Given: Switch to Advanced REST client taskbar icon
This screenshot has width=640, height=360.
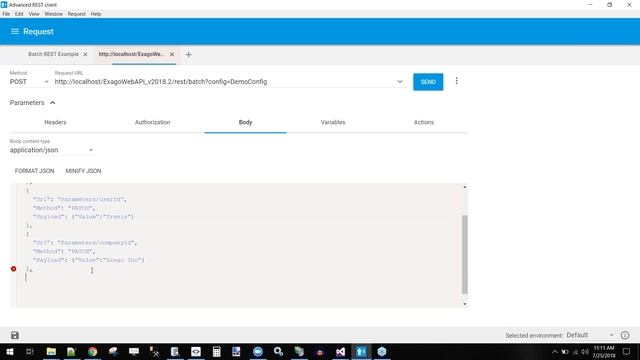Looking at the screenshot, I should [x=361, y=351].
